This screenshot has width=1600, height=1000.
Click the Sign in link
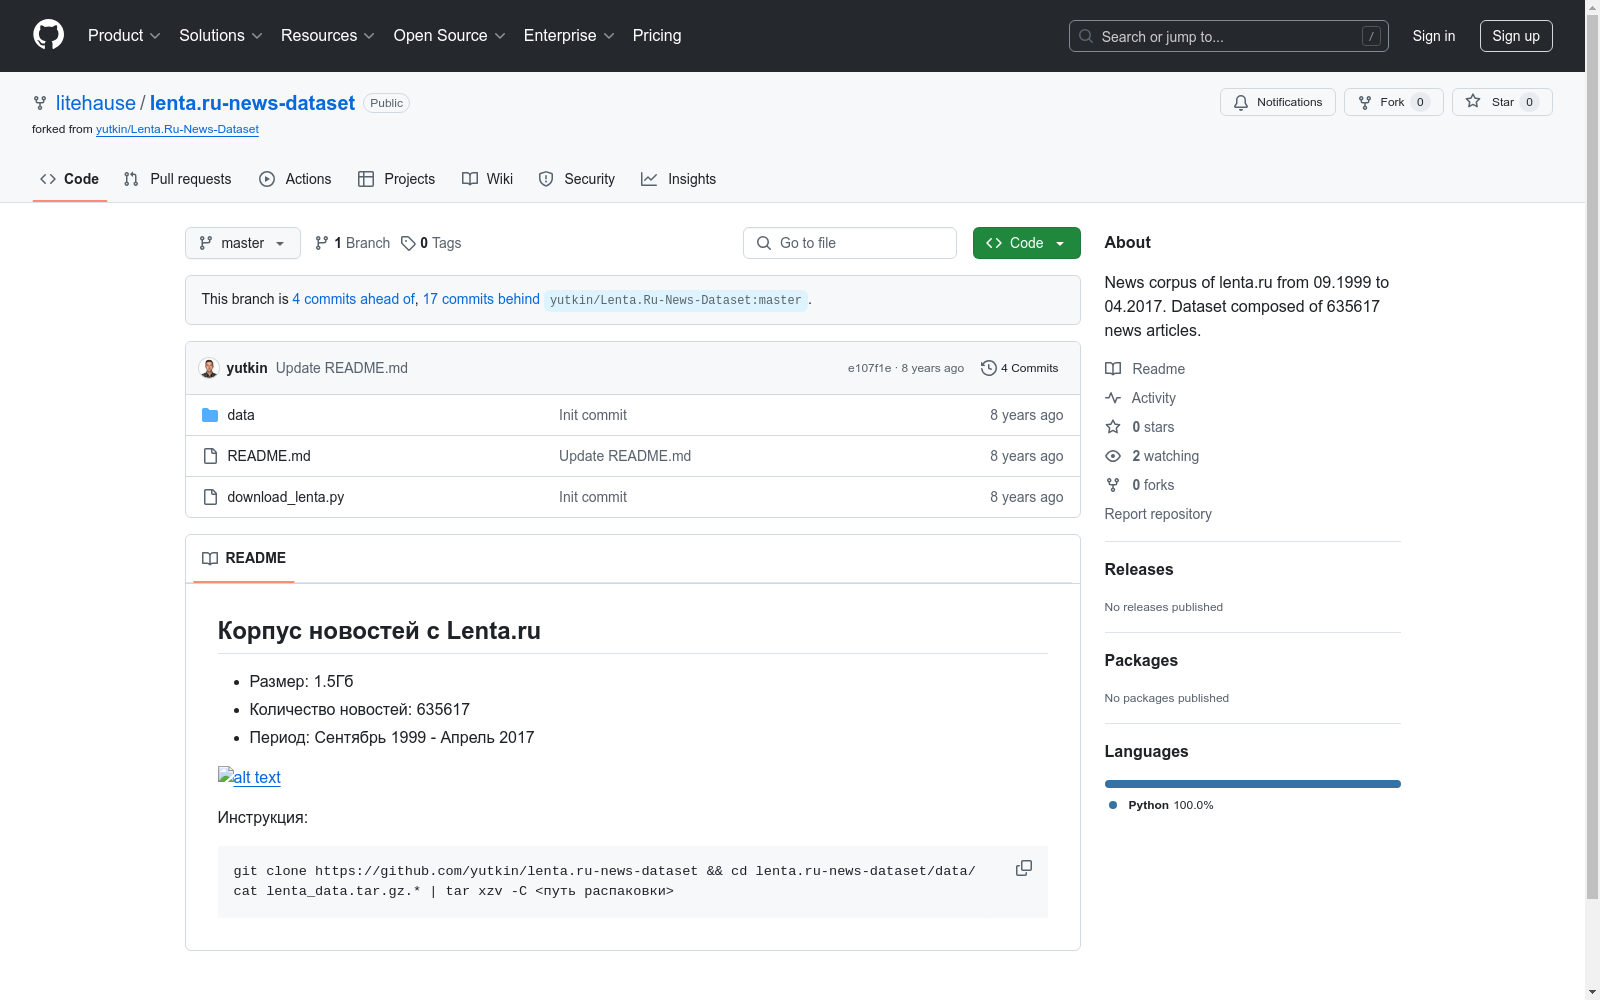coord(1434,36)
